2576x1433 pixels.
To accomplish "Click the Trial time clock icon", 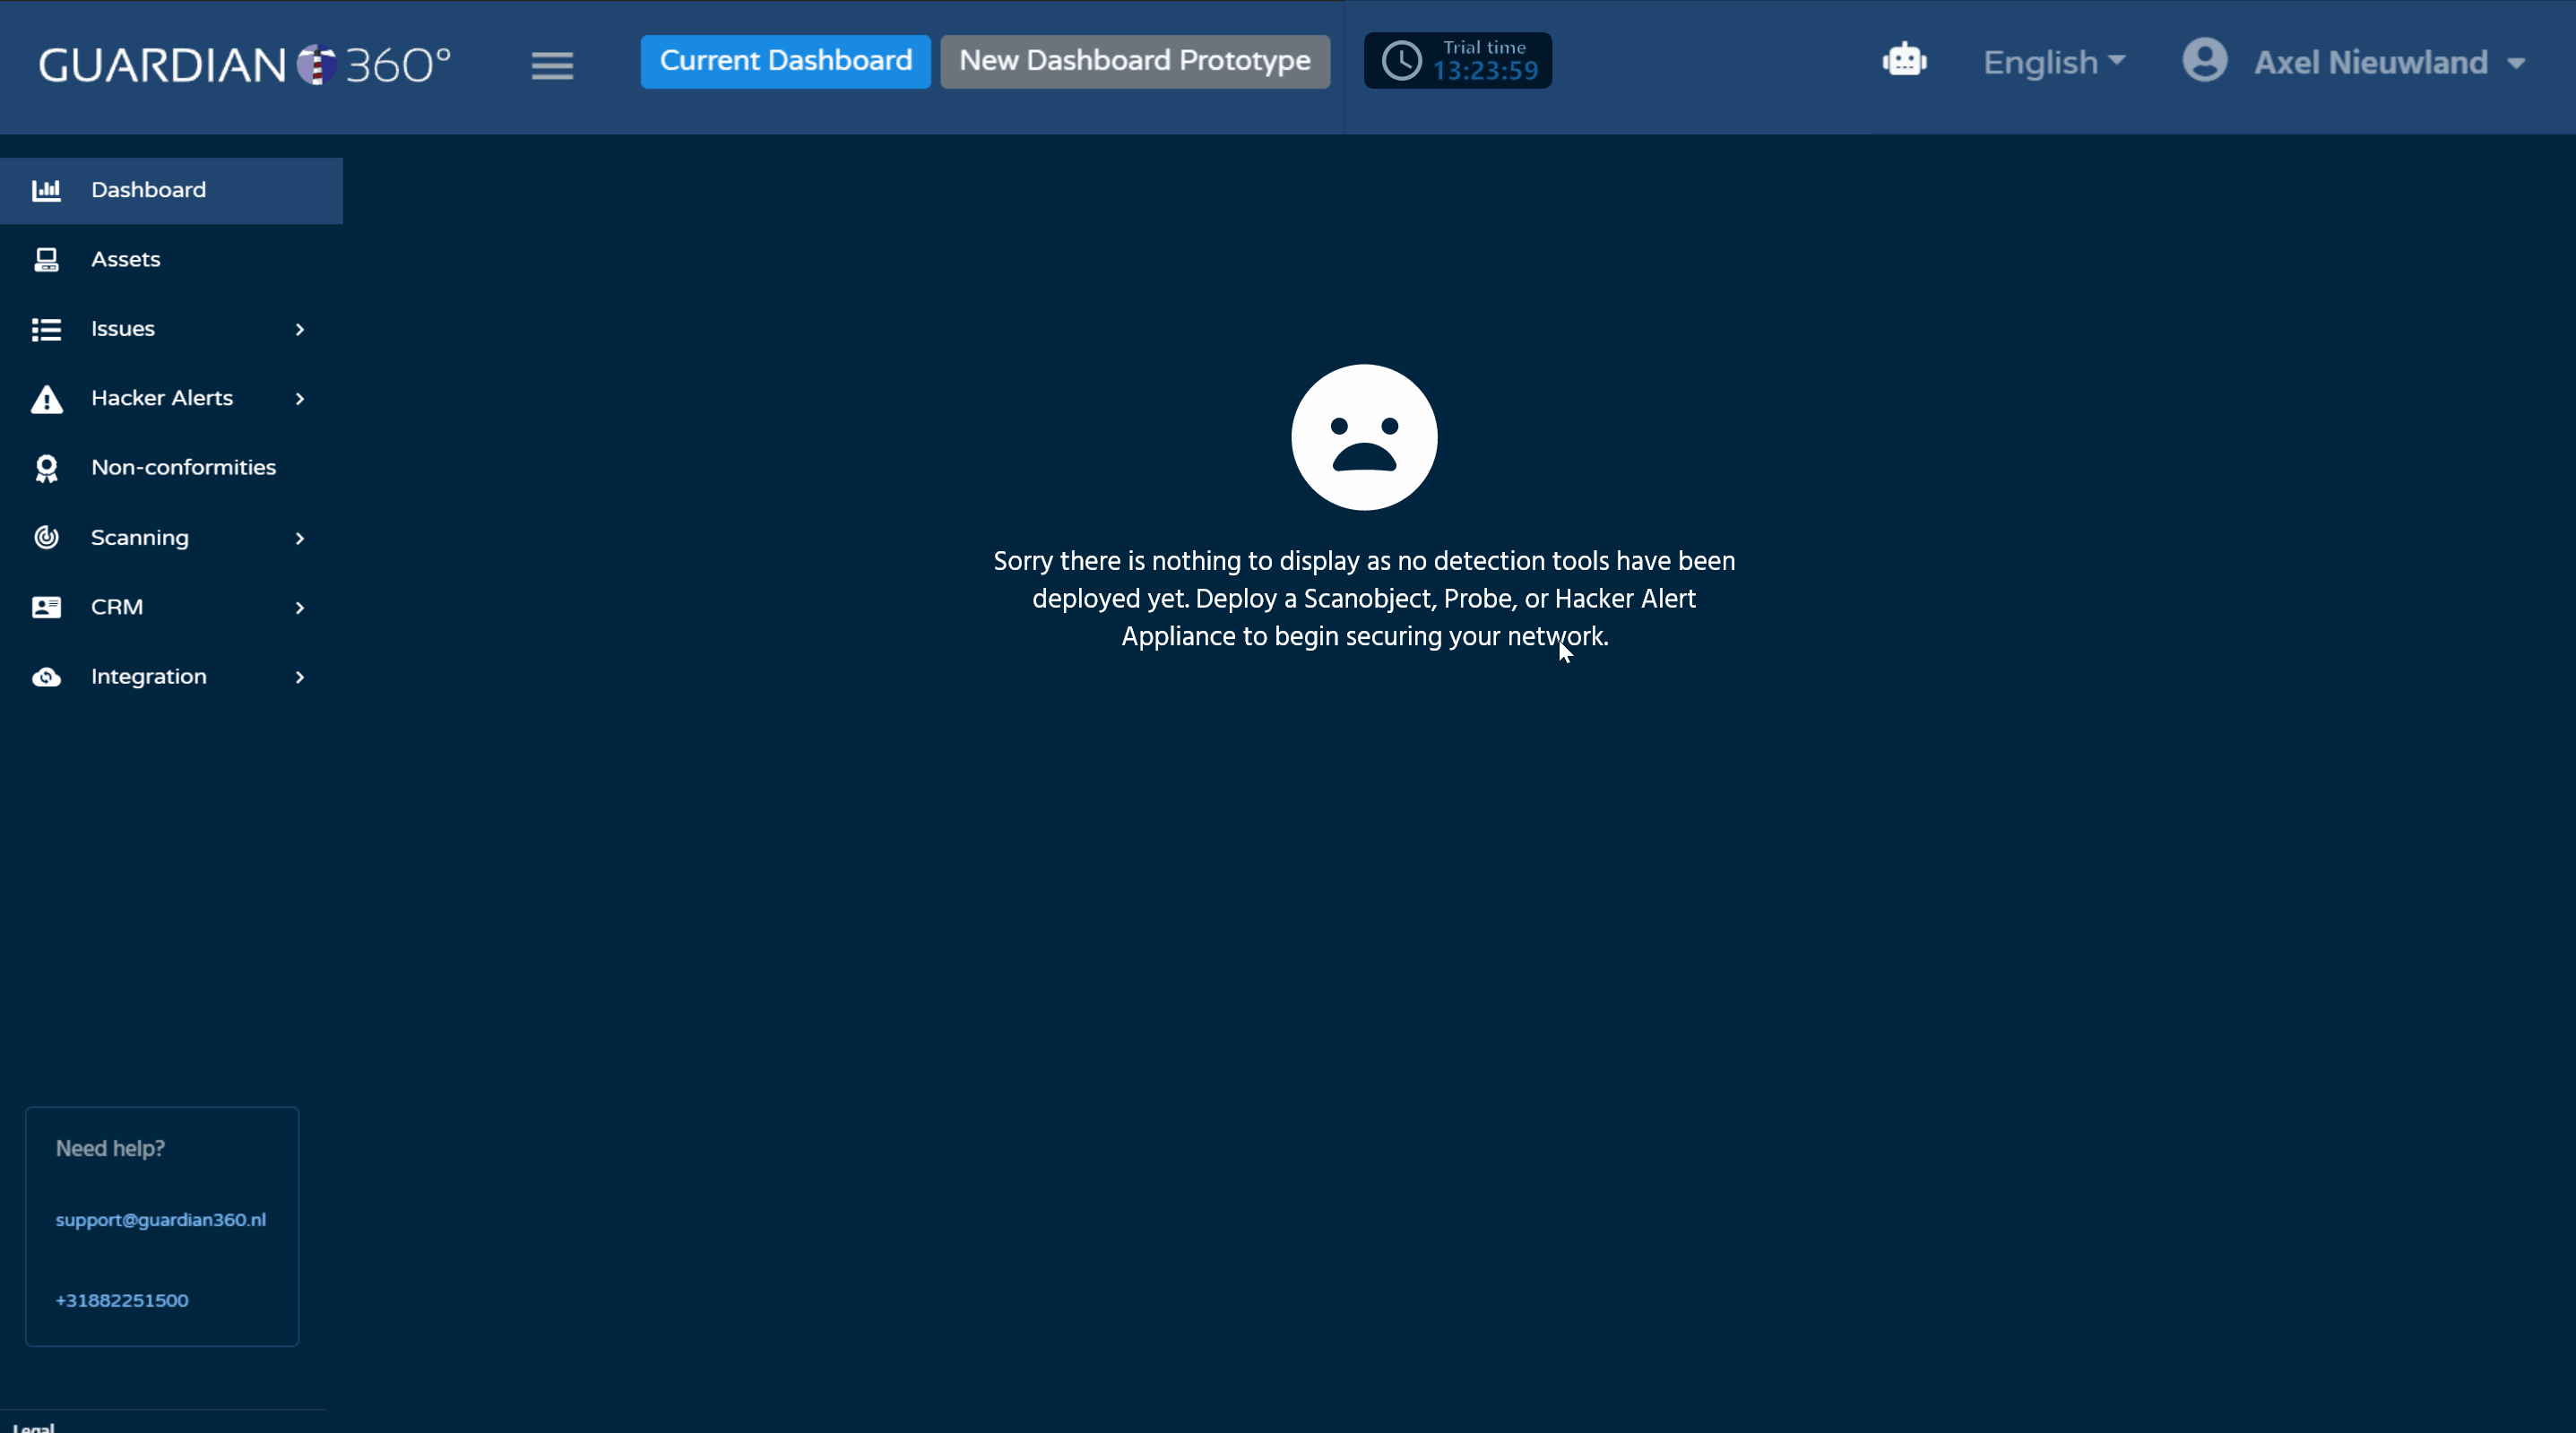I will coord(1401,61).
